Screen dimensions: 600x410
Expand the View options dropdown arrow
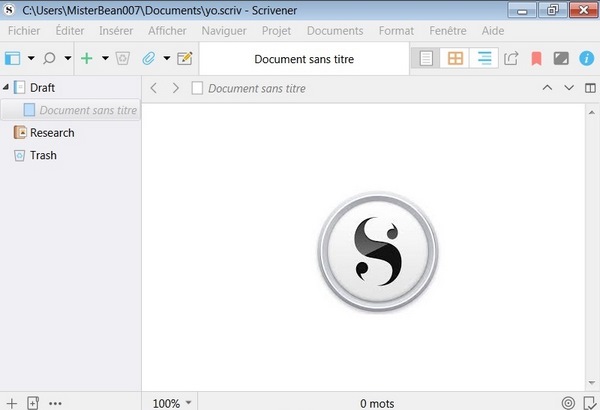(31, 59)
